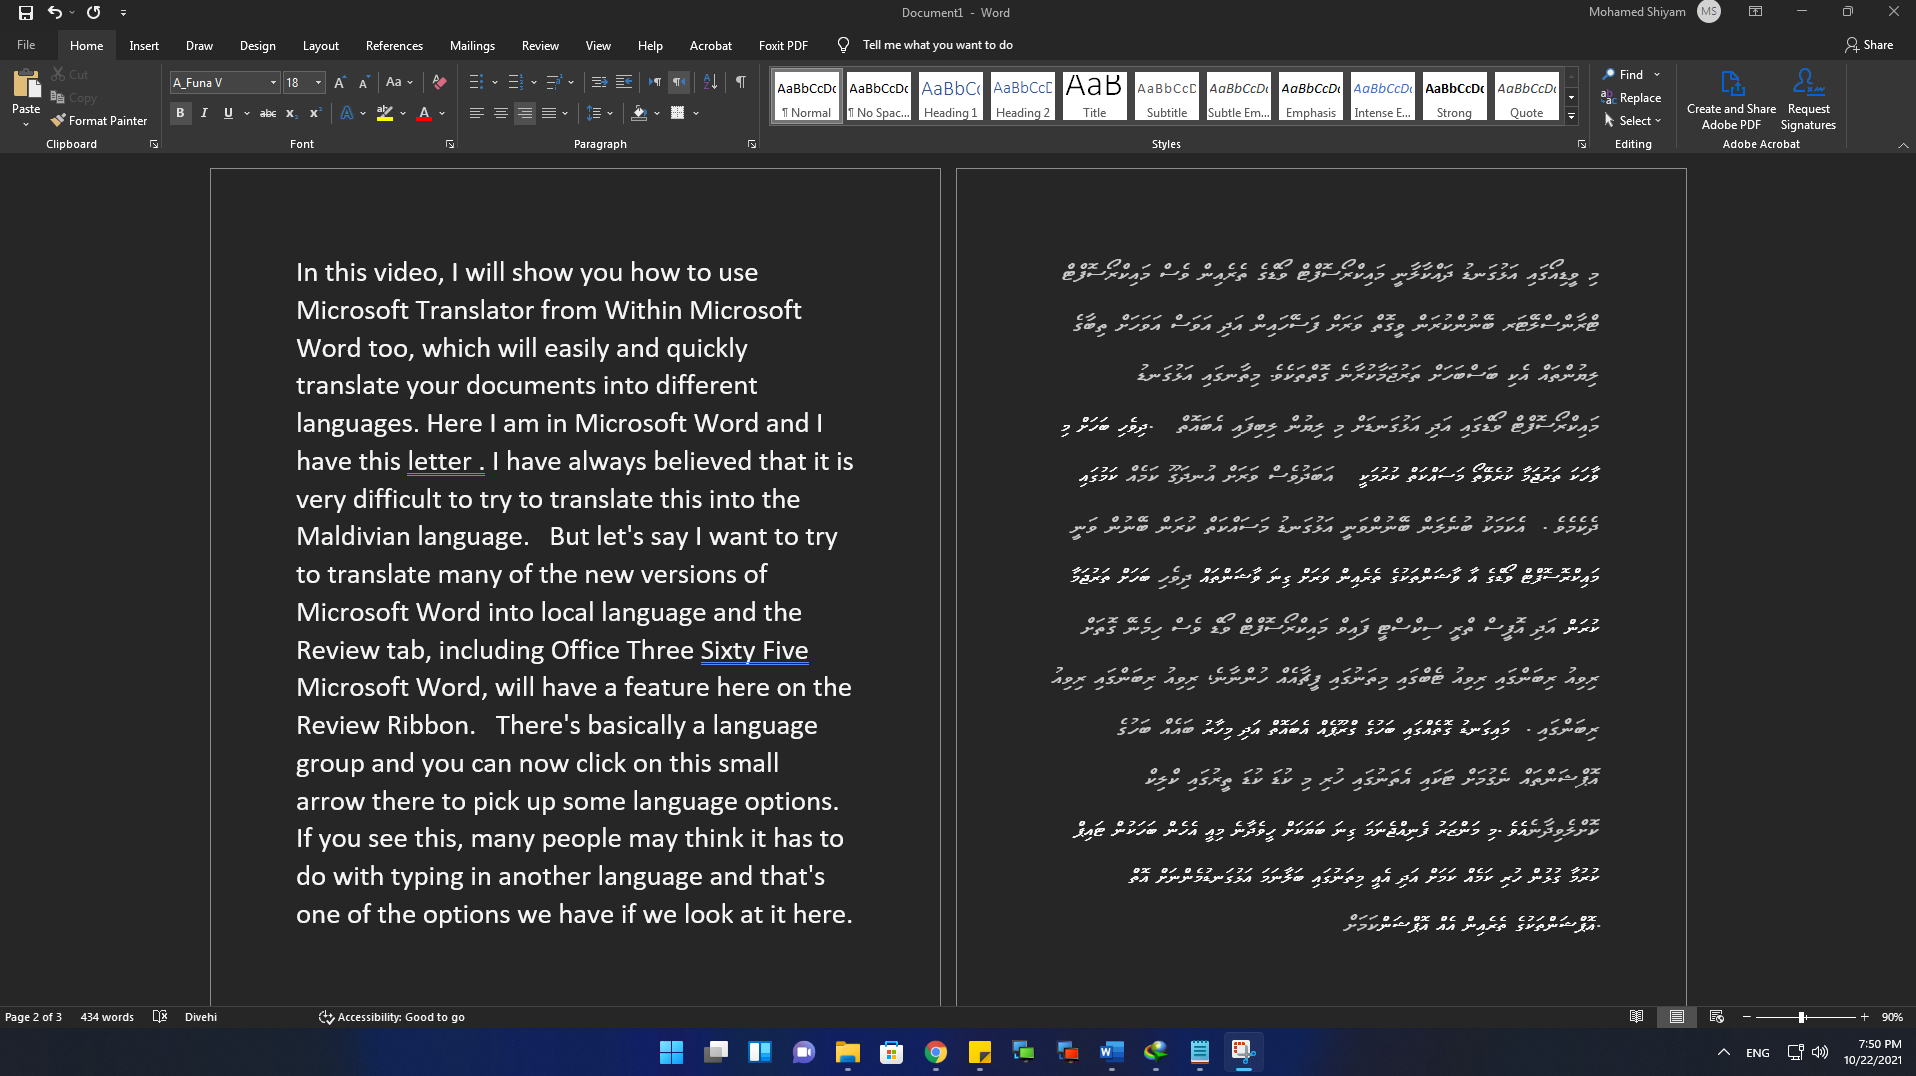This screenshot has width=1916, height=1076.
Task: Set right-to-left text direction
Action: pyautogui.click(x=679, y=83)
